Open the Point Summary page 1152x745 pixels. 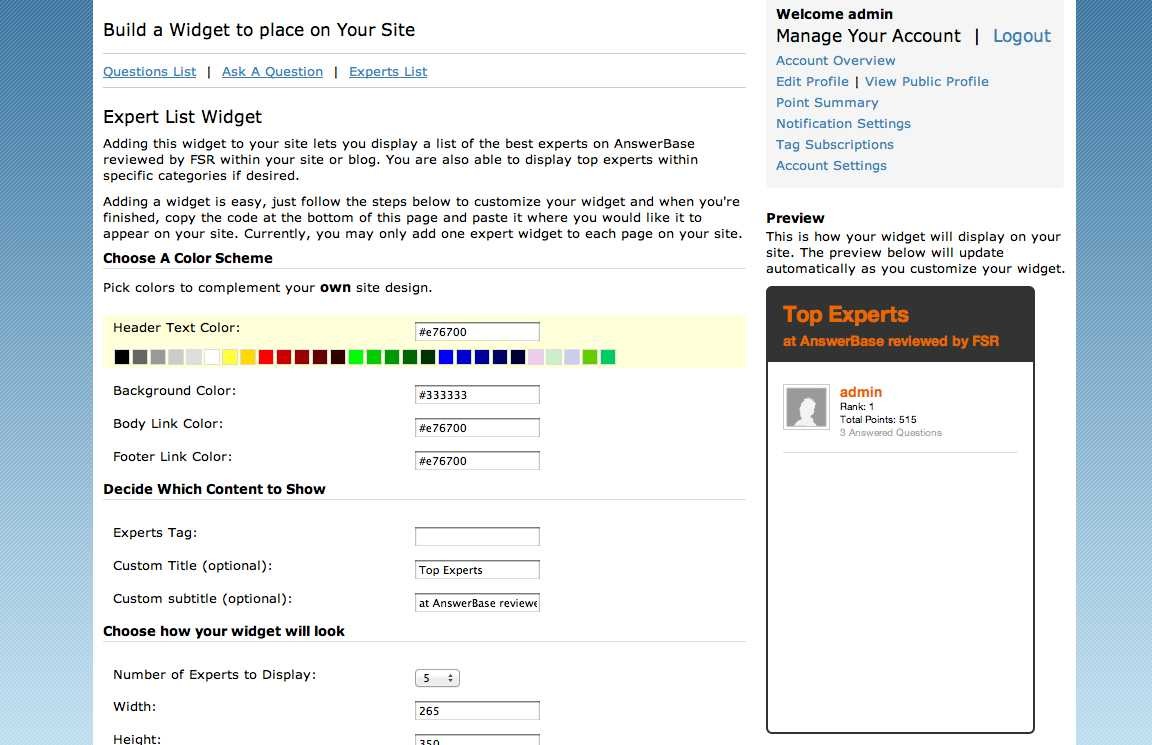[x=827, y=103]
